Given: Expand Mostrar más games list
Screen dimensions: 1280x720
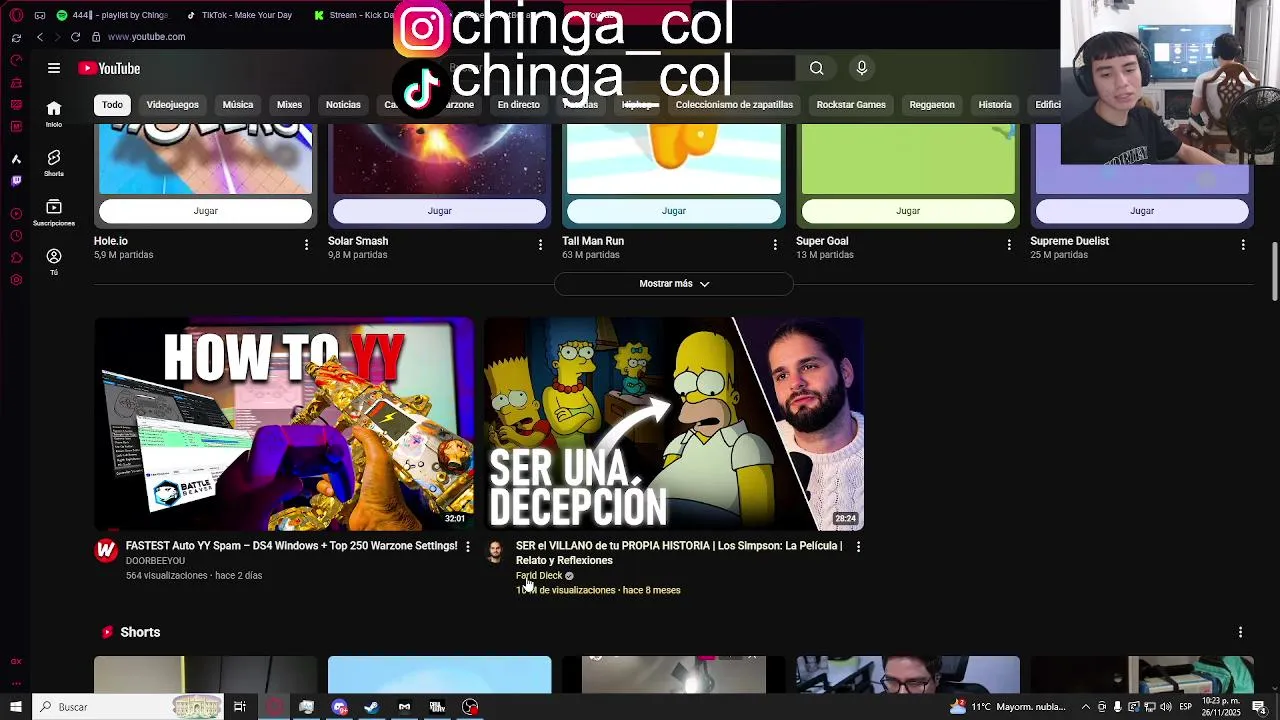Looking at the screenshot, I should pyautogui.click(x=674, y=284).
